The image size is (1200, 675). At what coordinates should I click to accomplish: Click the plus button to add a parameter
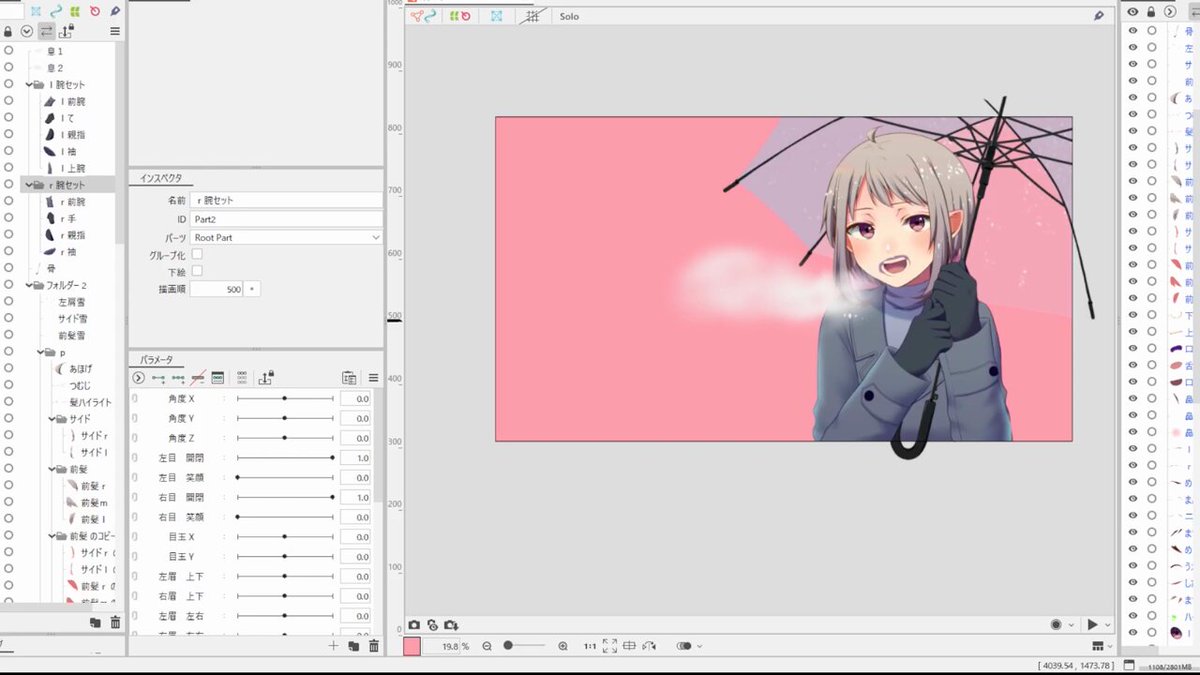click(x=333, y=646)
